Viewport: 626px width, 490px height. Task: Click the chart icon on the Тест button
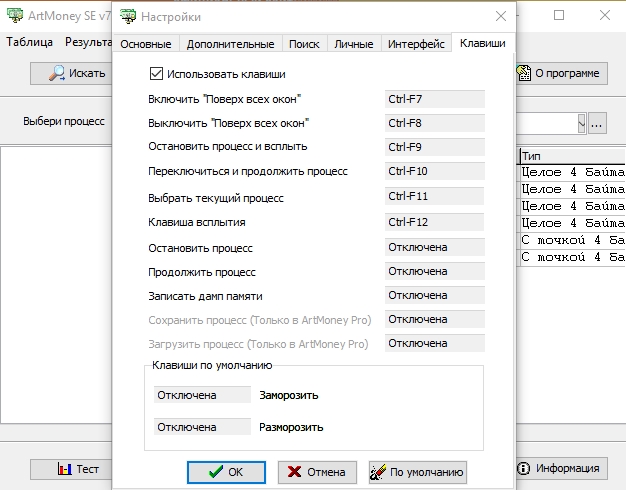click(x=64, y=469)
